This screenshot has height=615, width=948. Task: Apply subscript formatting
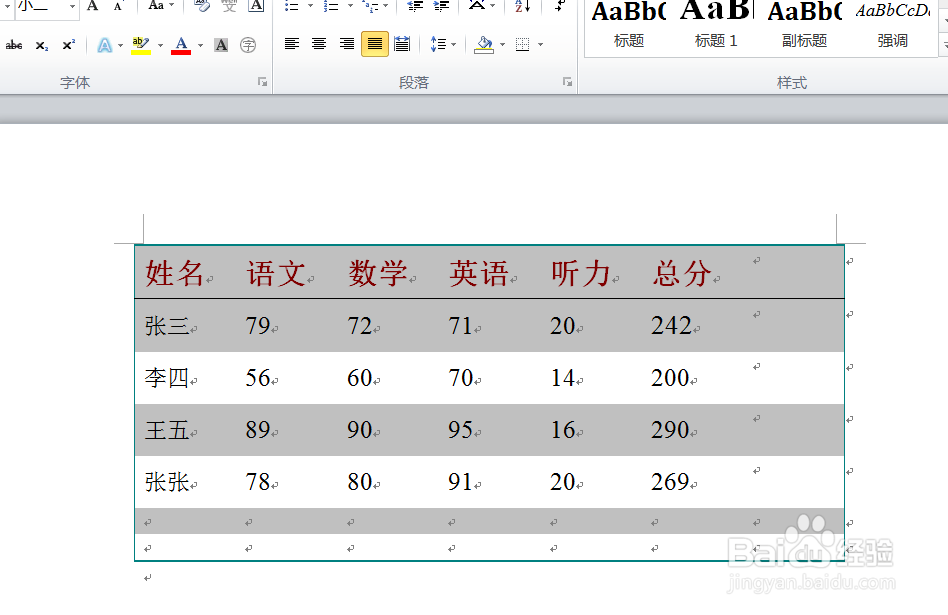click(42, 45)
